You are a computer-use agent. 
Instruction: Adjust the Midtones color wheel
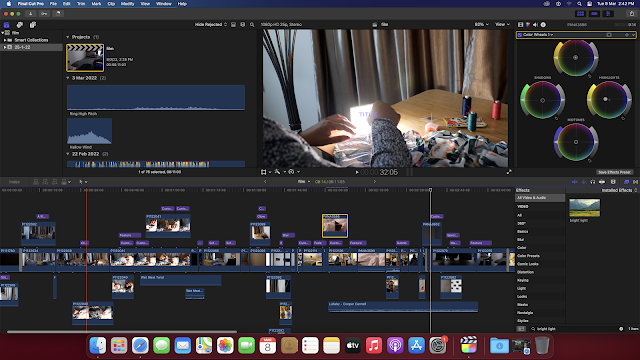(x=576, y=142)
